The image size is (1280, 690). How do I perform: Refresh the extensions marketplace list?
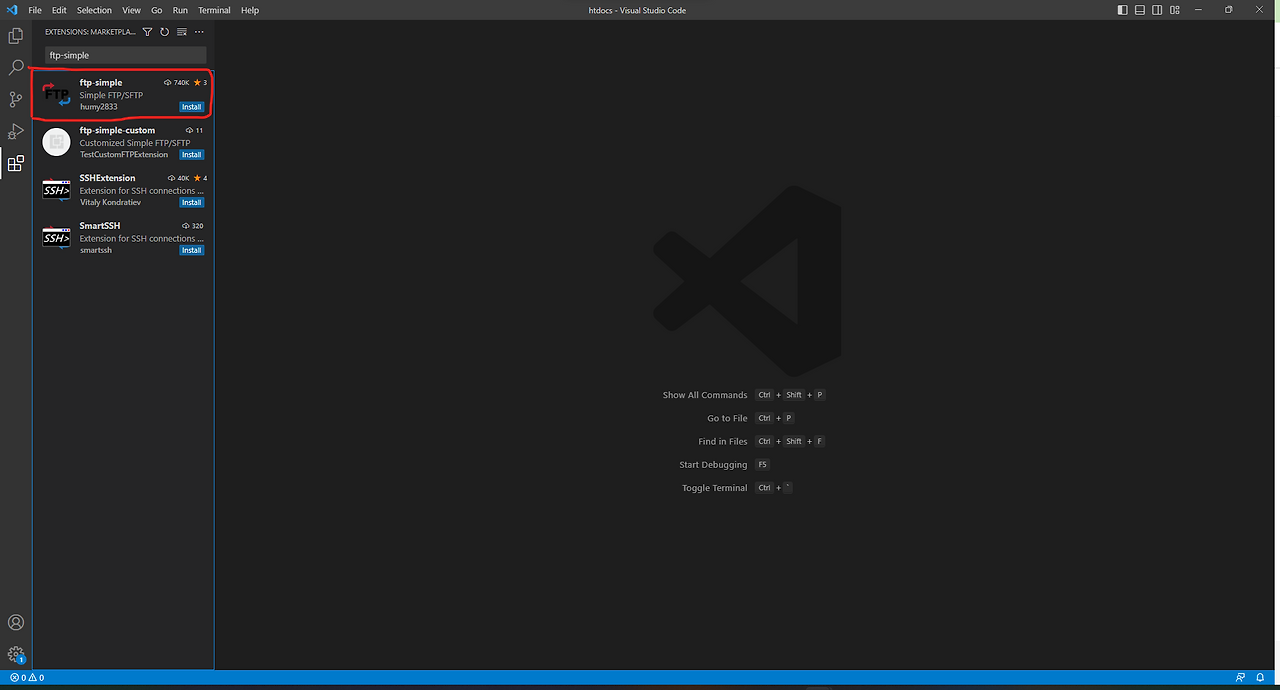click(163, 31)
